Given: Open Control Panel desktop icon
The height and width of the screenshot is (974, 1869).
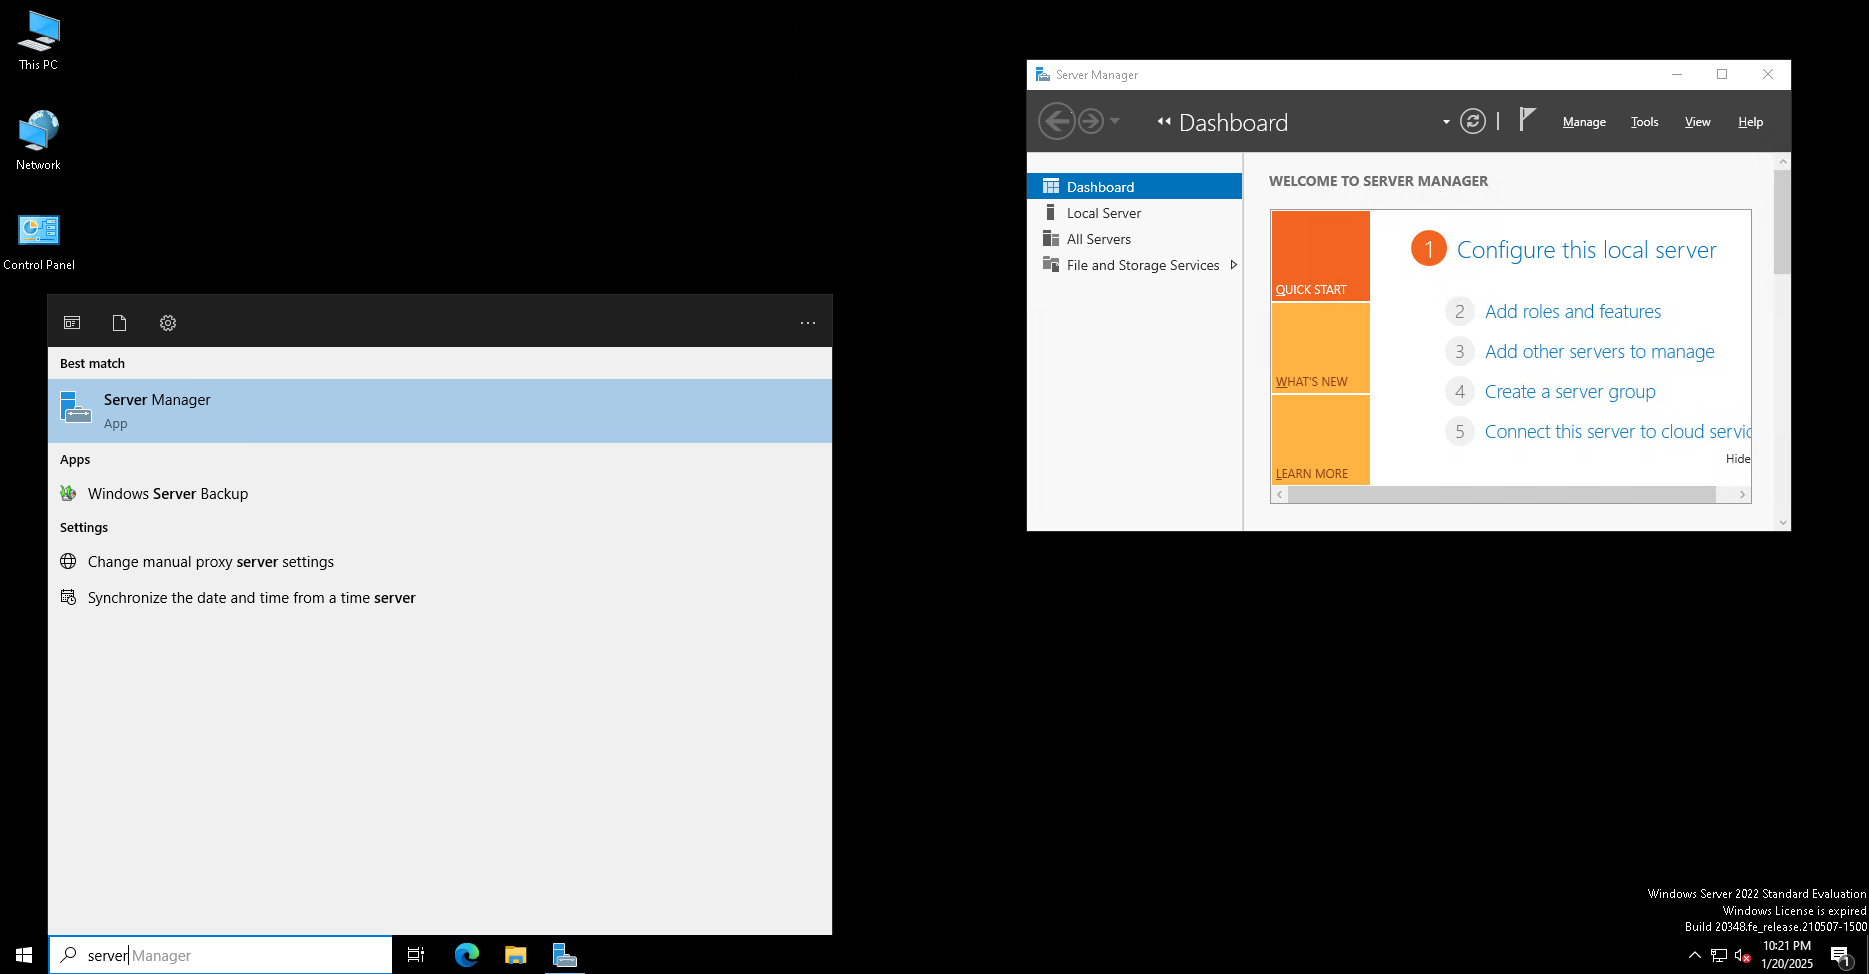Looking at the screenshot, I should click(38, 242).
